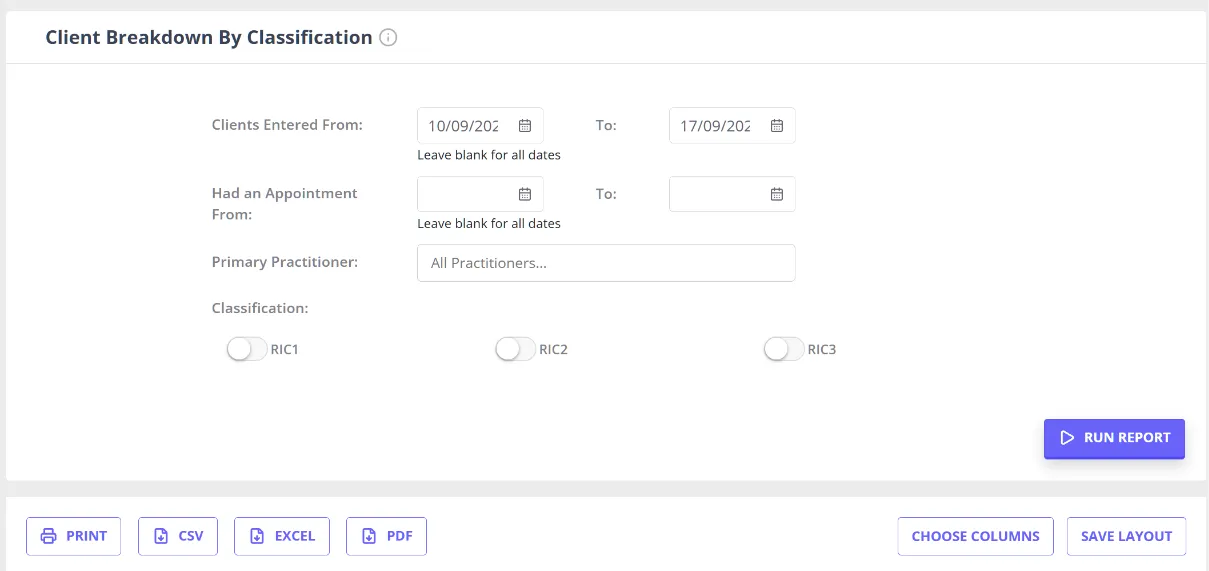The image size is (1209, 571).
Task: Open calendar for Had an Appointment To date
Action: click(777, 194)
